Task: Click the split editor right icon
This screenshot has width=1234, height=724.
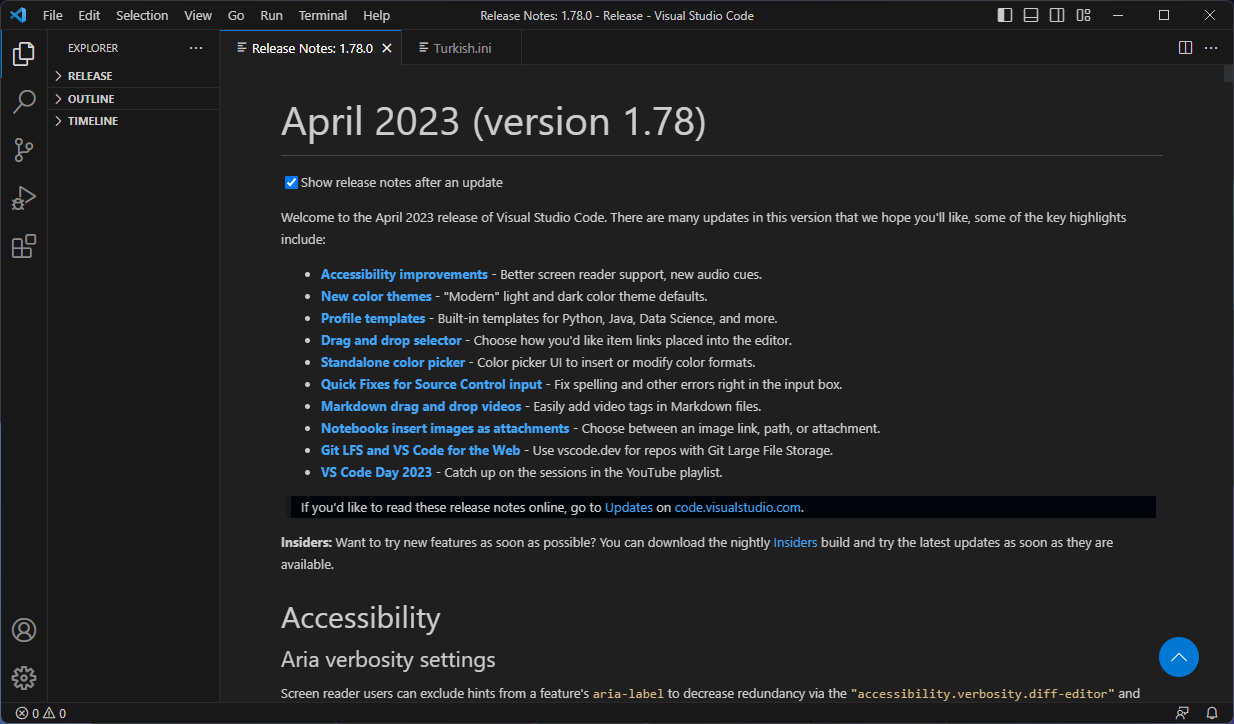Action: point(1185,48)
